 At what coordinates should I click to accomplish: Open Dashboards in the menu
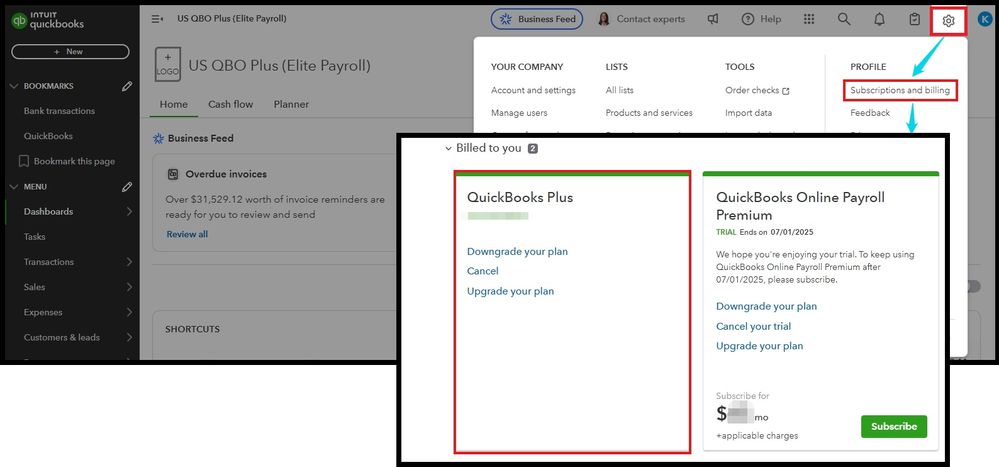pos(48,212)
